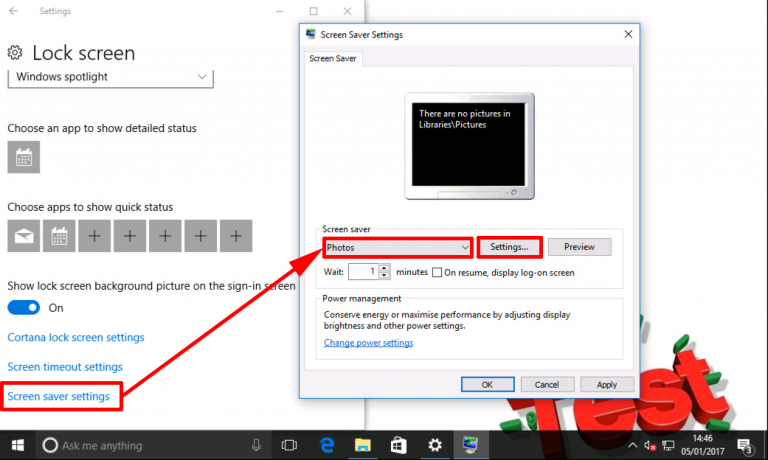Increase the wait minutes with up arrow
The image size is (768, 460).
click(384, 268)
